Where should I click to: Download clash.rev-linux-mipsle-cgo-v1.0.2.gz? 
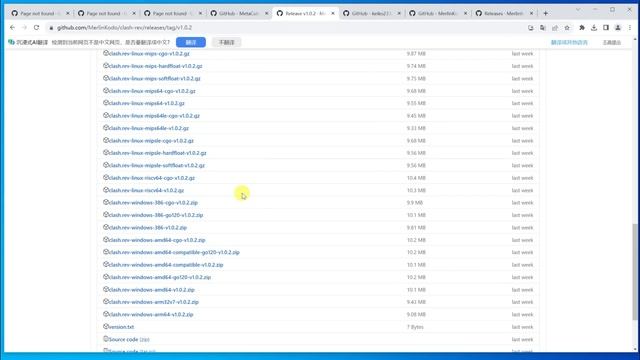151,140
